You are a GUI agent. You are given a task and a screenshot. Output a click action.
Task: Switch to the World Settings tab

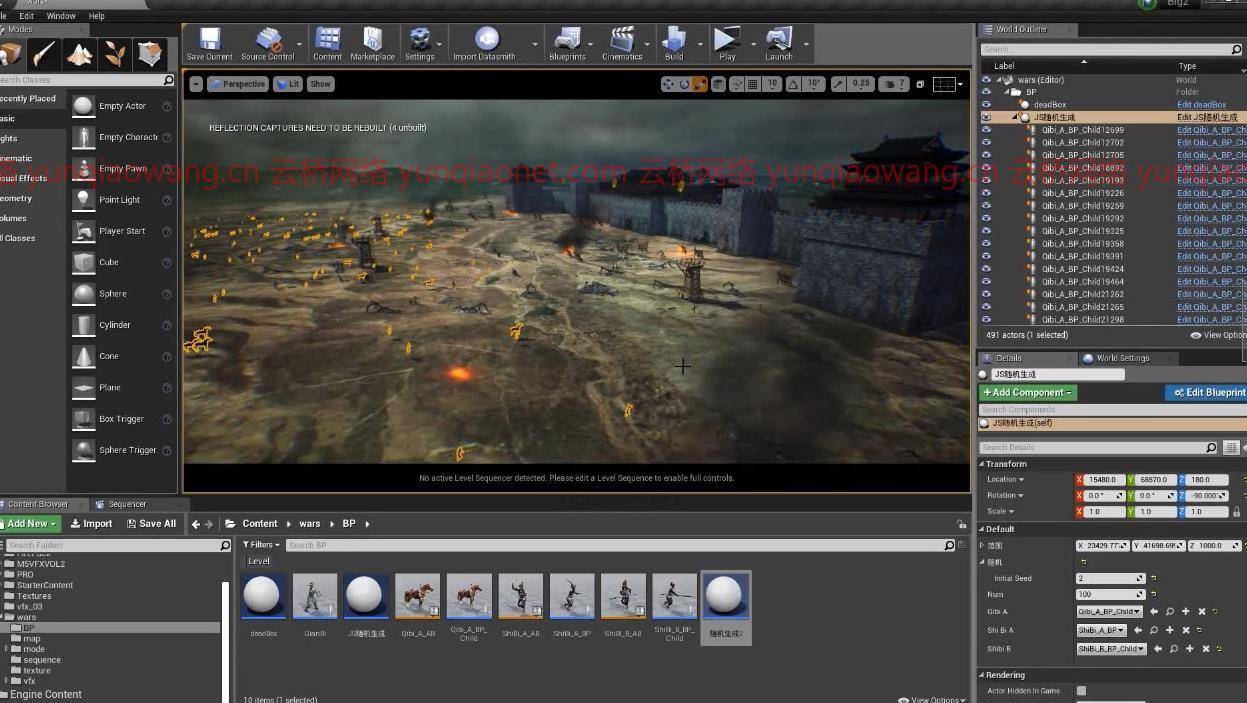click(1122, 358)
